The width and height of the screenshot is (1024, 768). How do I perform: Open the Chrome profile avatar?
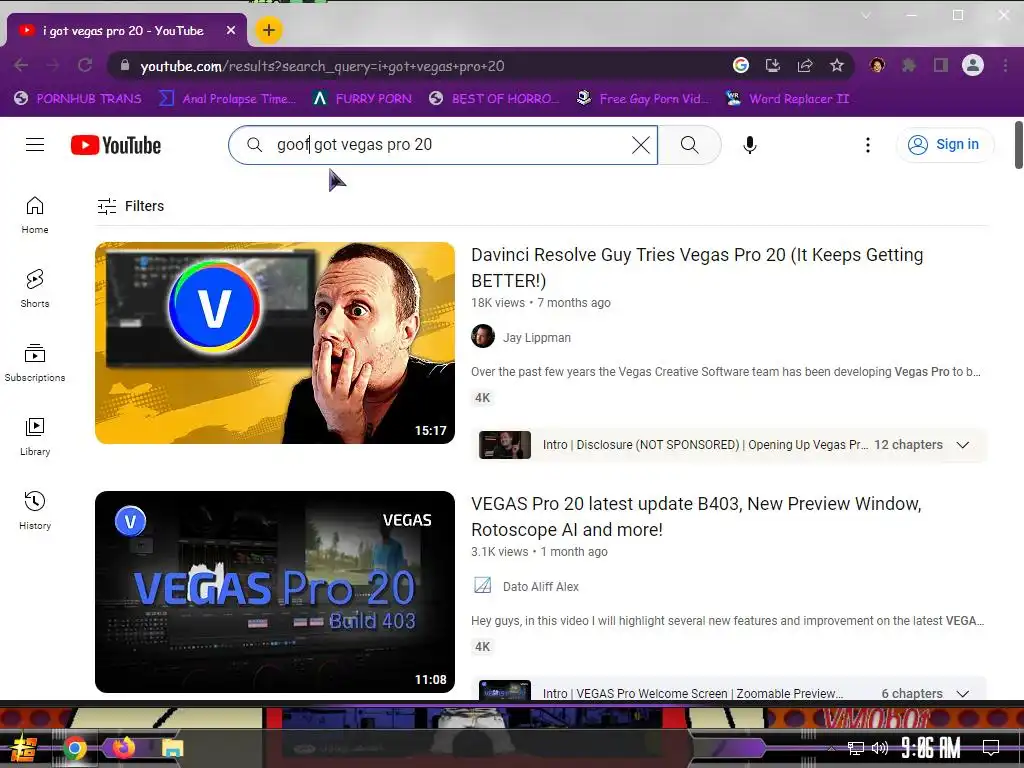pyautogui.click(x=972, y=65)
